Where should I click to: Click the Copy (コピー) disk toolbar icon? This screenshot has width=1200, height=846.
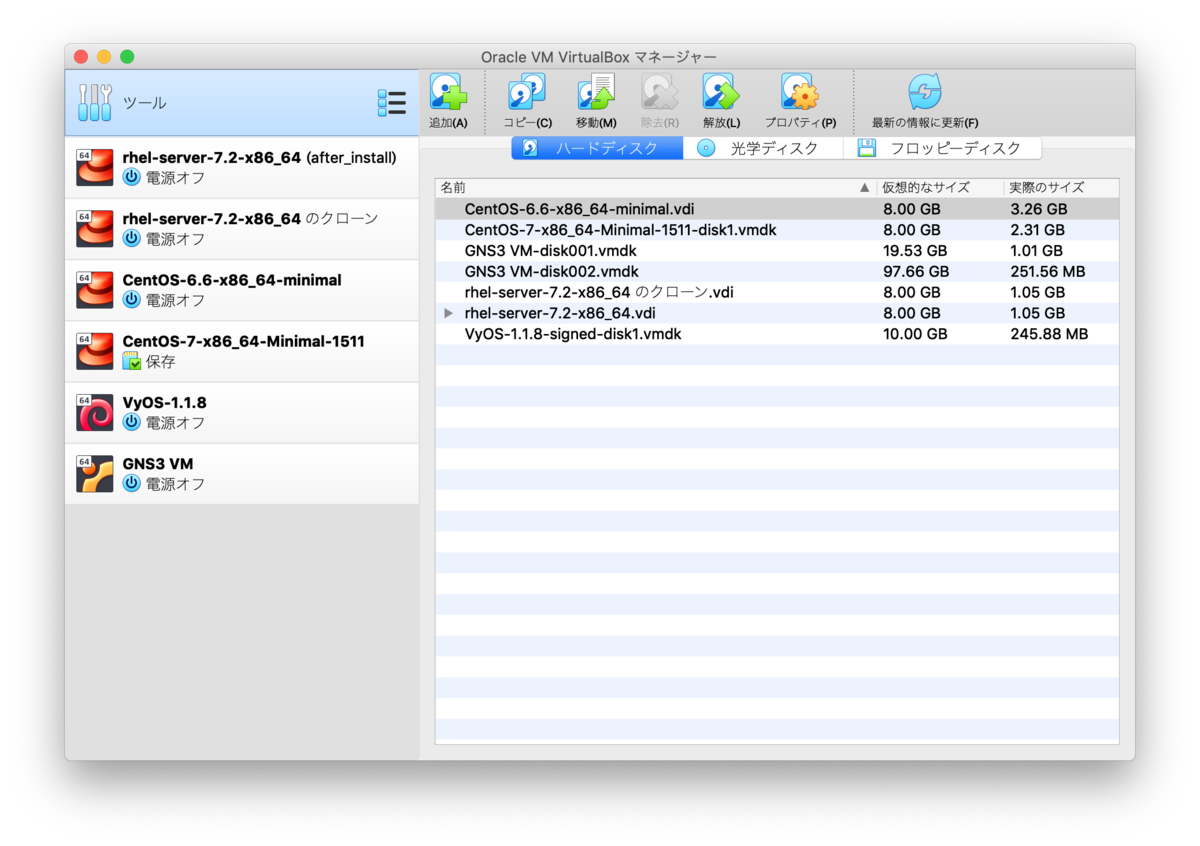tap(527, 93)
